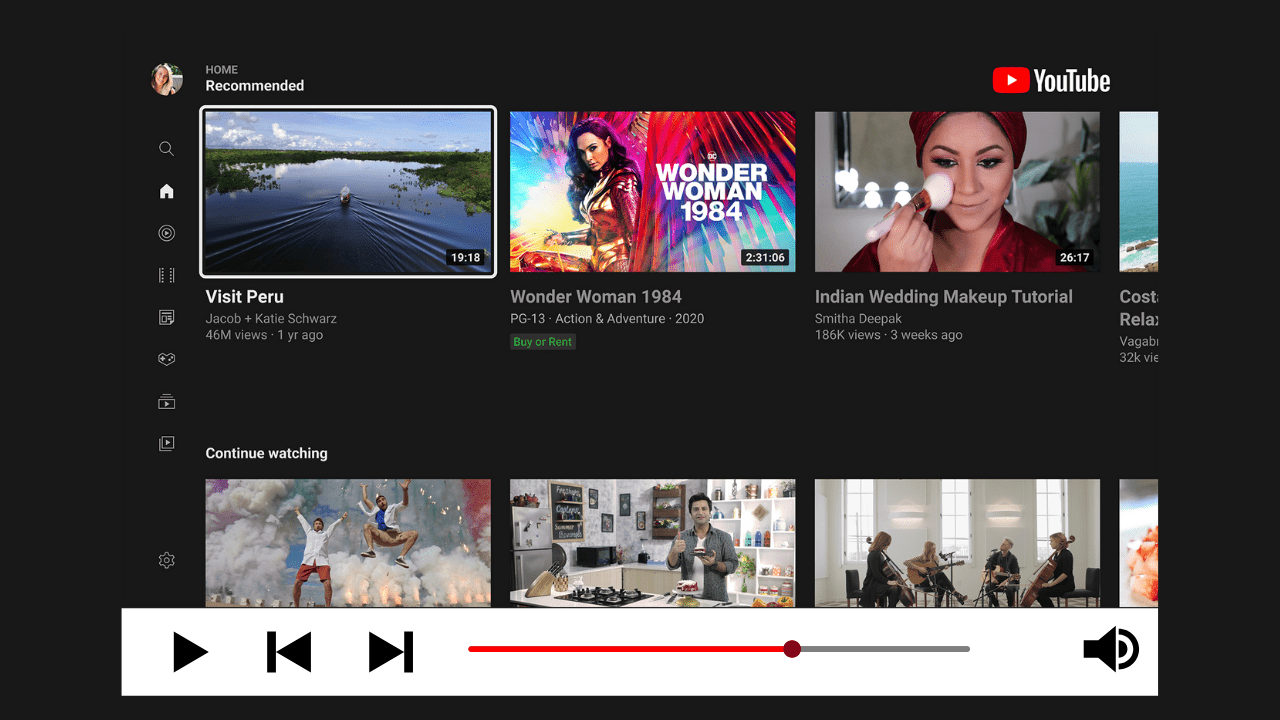Viewport: 1280px width, 720px height.
Task: Open the Settings gear icon
Action: (x=166, y=561)
